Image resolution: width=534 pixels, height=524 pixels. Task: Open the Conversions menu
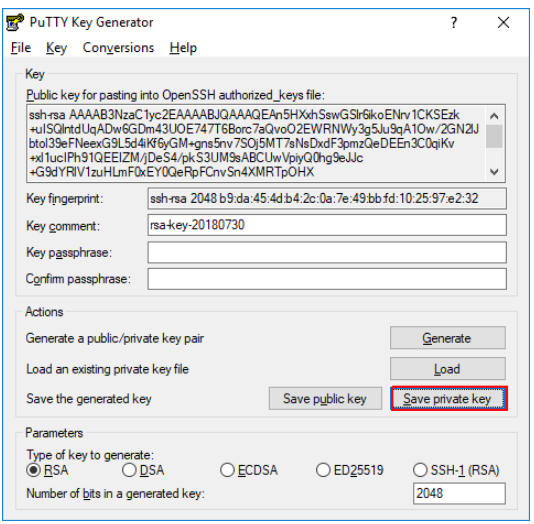click(118, 48)
